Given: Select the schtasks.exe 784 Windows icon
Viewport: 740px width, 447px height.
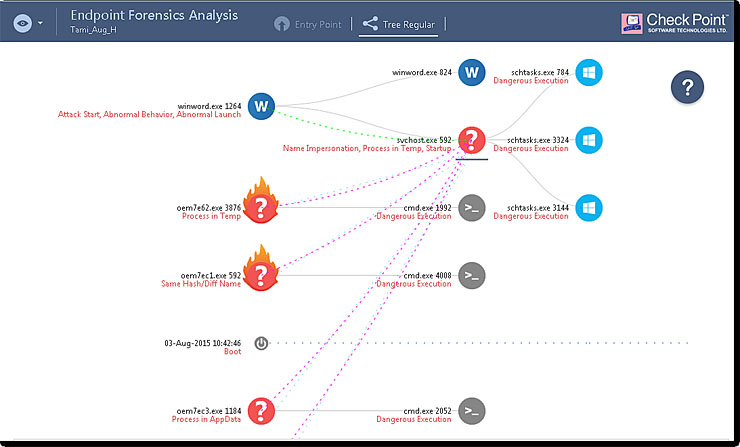Looking at the screenshot, I should [590, 72].
